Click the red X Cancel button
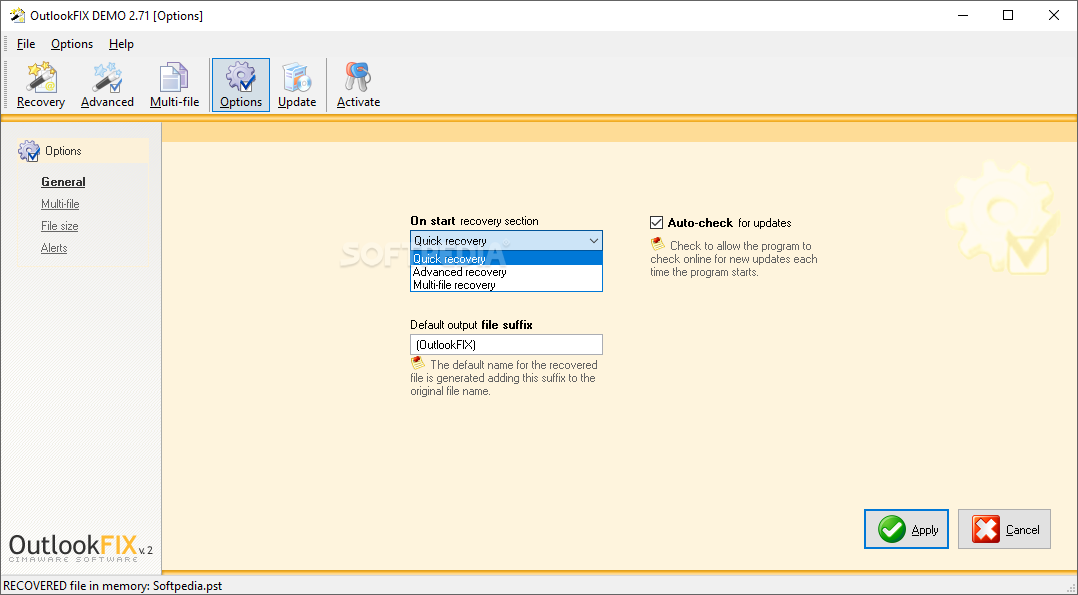Image resolution: width=1078 pixels, height=595 pixels. pos(1004,529)
